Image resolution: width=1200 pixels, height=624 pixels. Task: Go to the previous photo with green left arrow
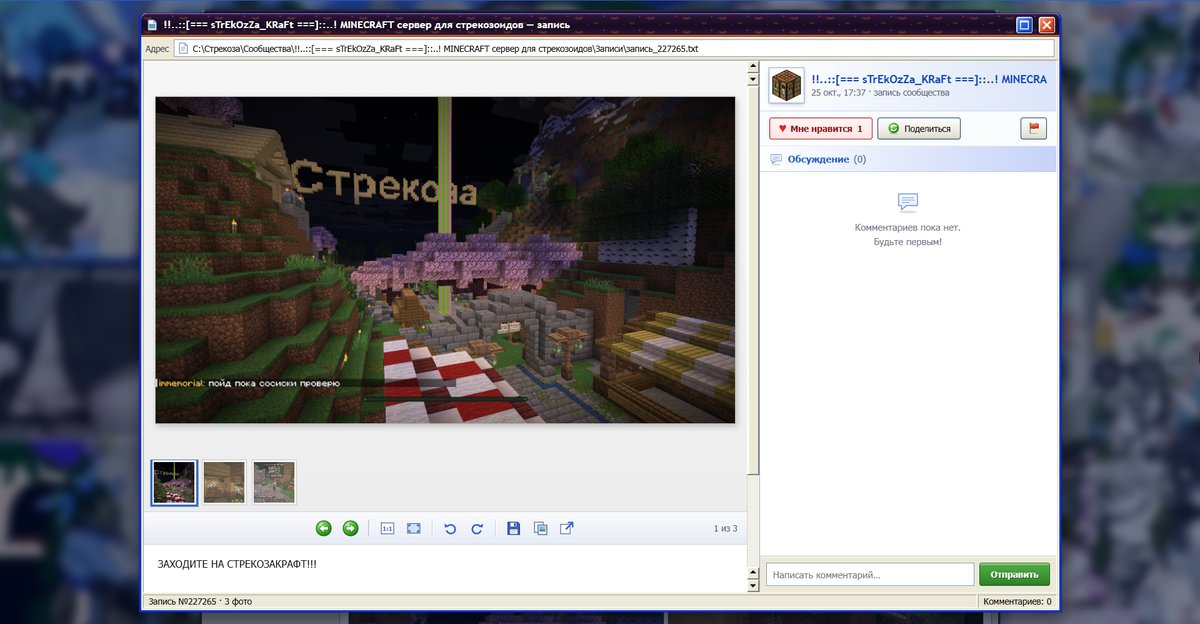(324, 528)
